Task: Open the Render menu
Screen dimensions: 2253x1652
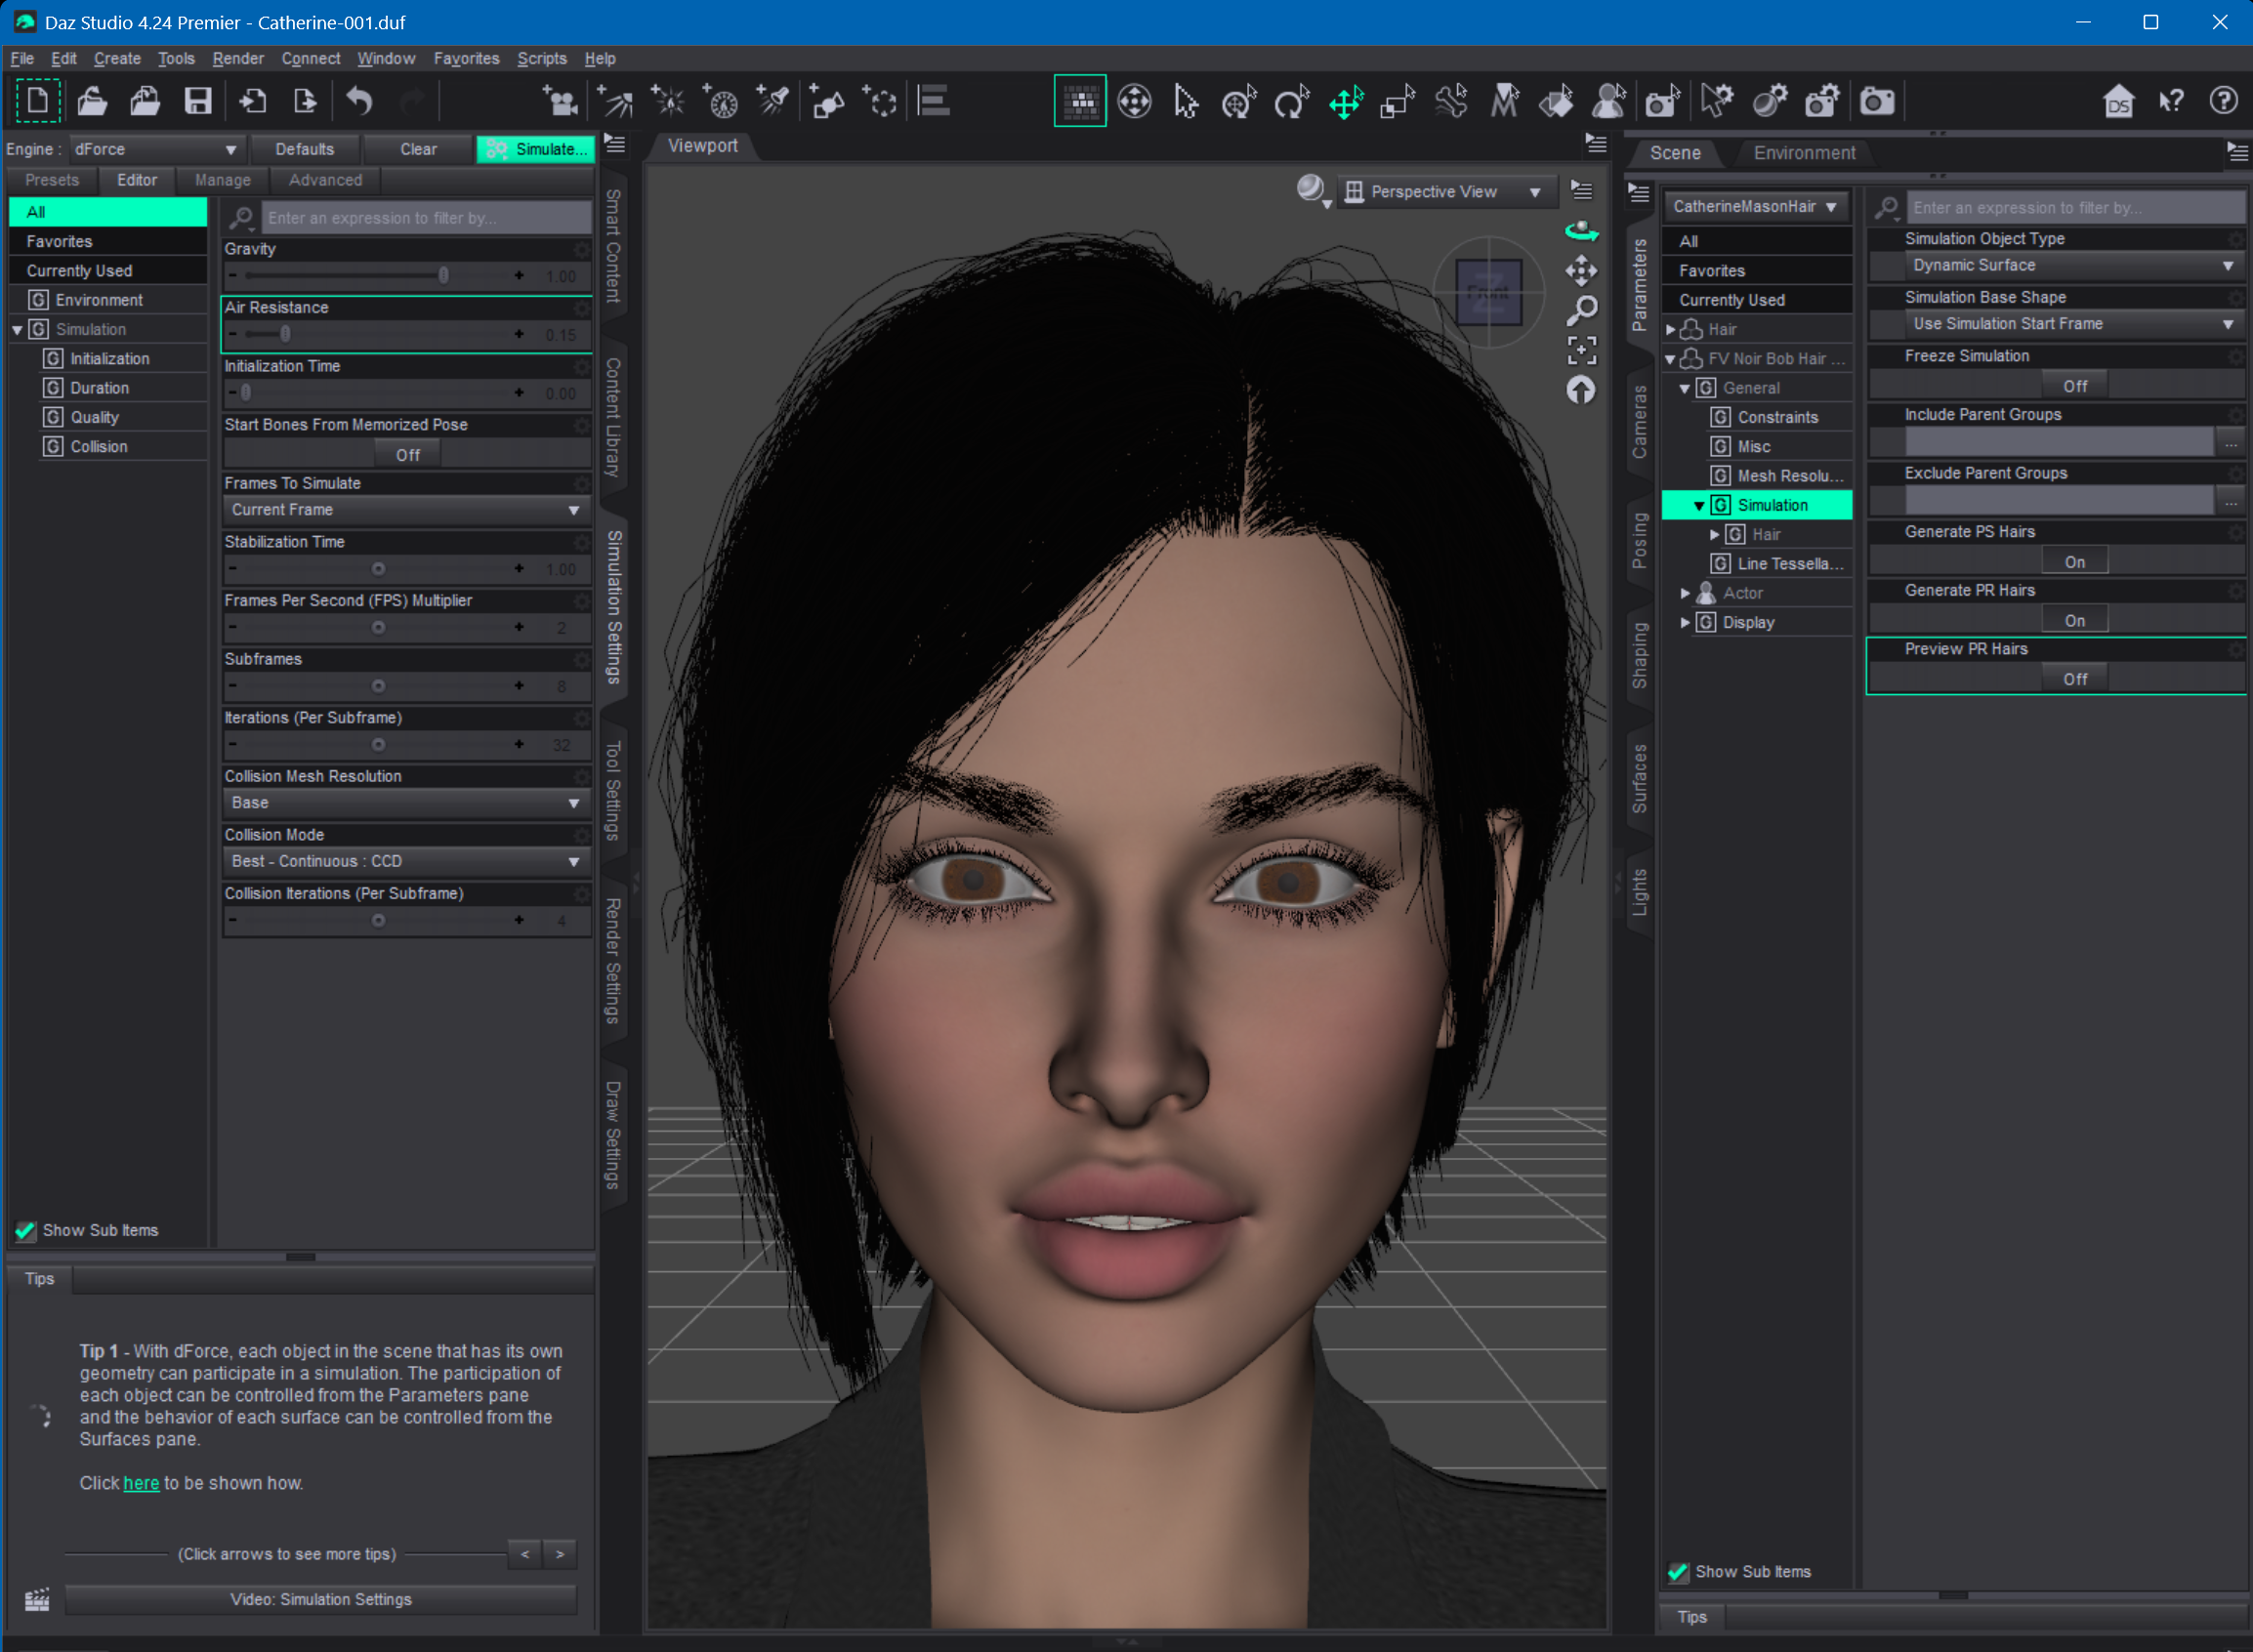Action: 237,58
